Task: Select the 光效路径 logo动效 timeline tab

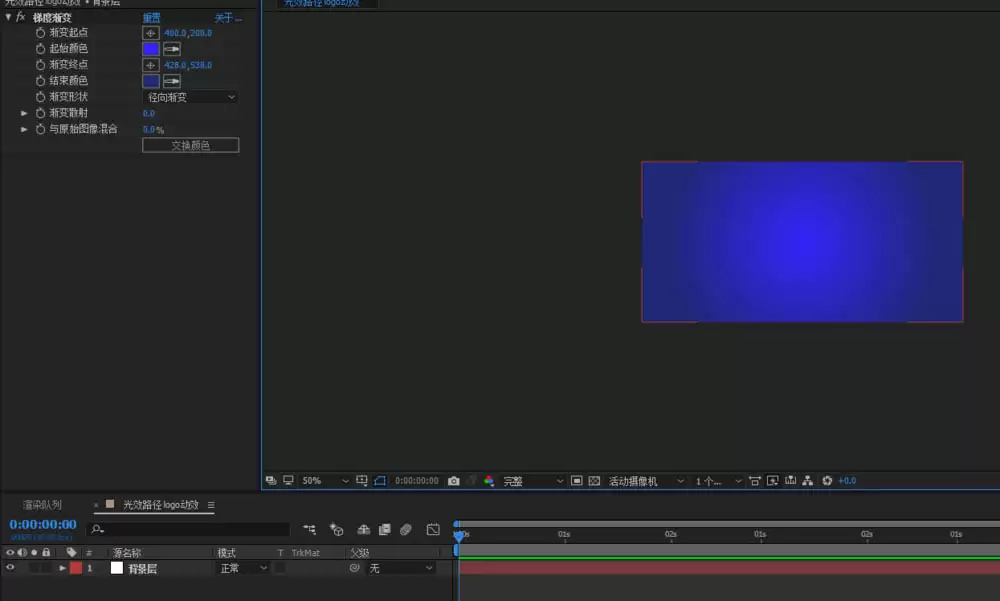Action: [161, 505]
